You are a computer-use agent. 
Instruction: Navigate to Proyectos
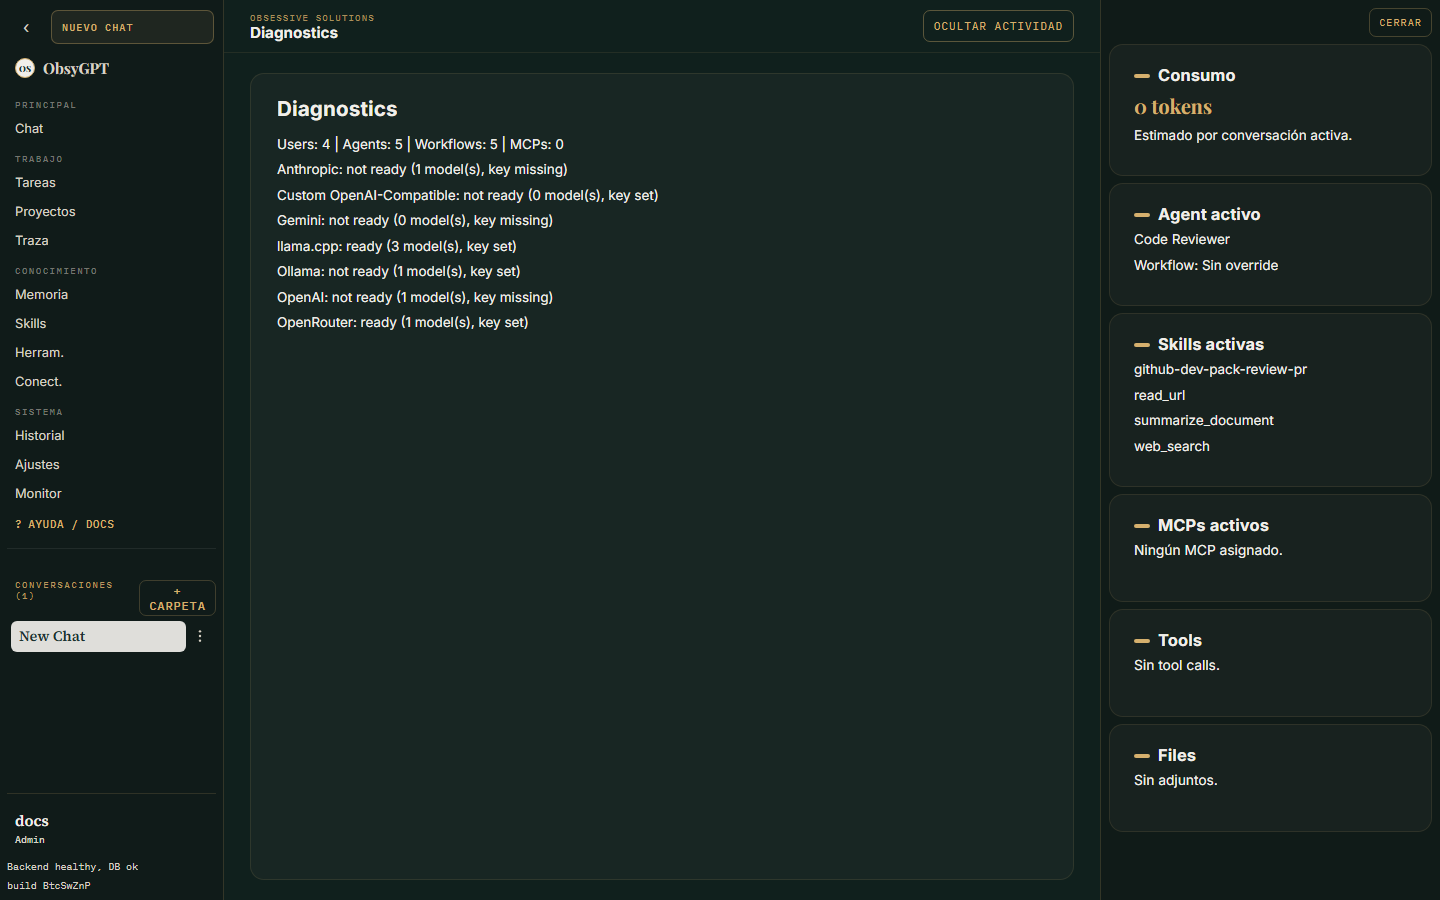[45, 211]
